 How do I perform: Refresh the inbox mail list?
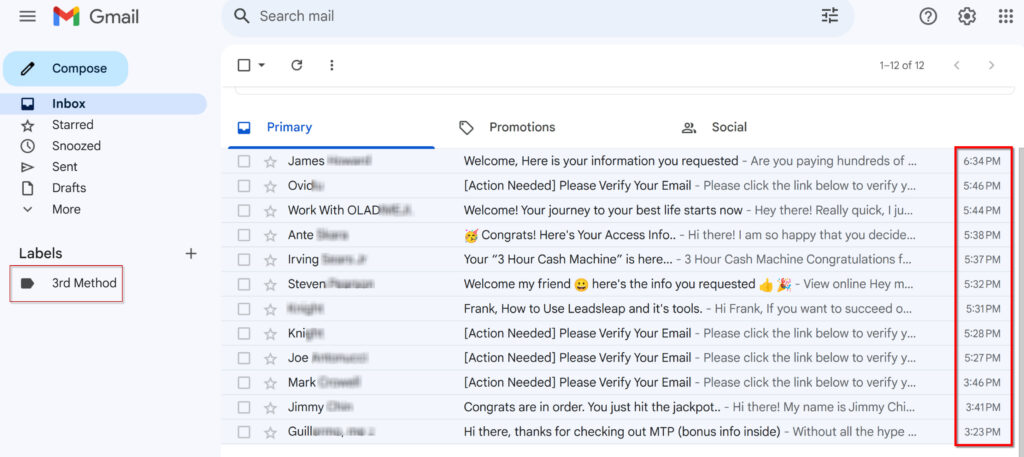click(296, 65)
